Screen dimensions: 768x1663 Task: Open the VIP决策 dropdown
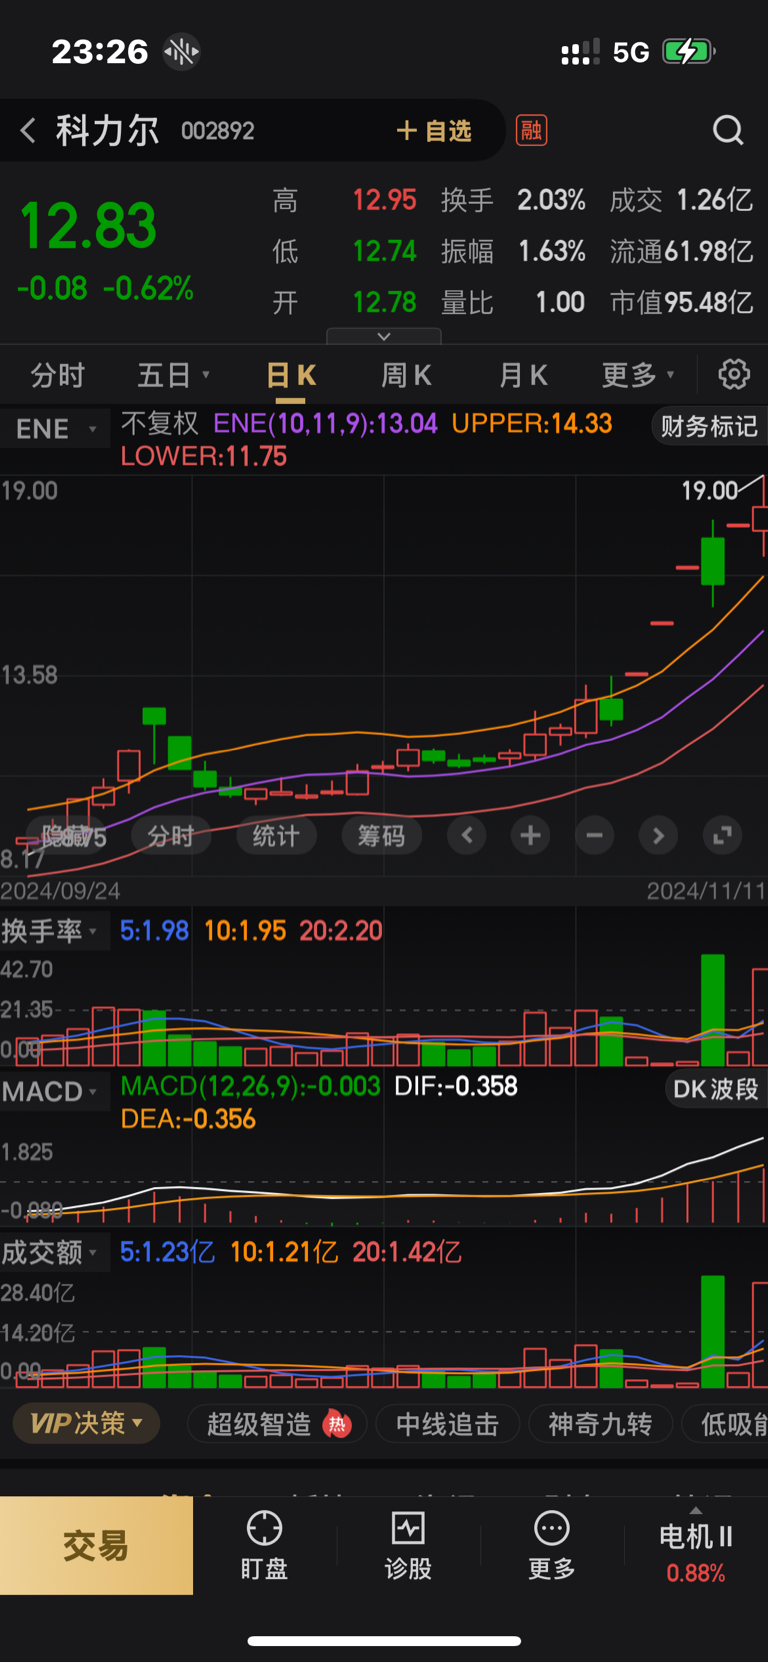click(86, 1423)
